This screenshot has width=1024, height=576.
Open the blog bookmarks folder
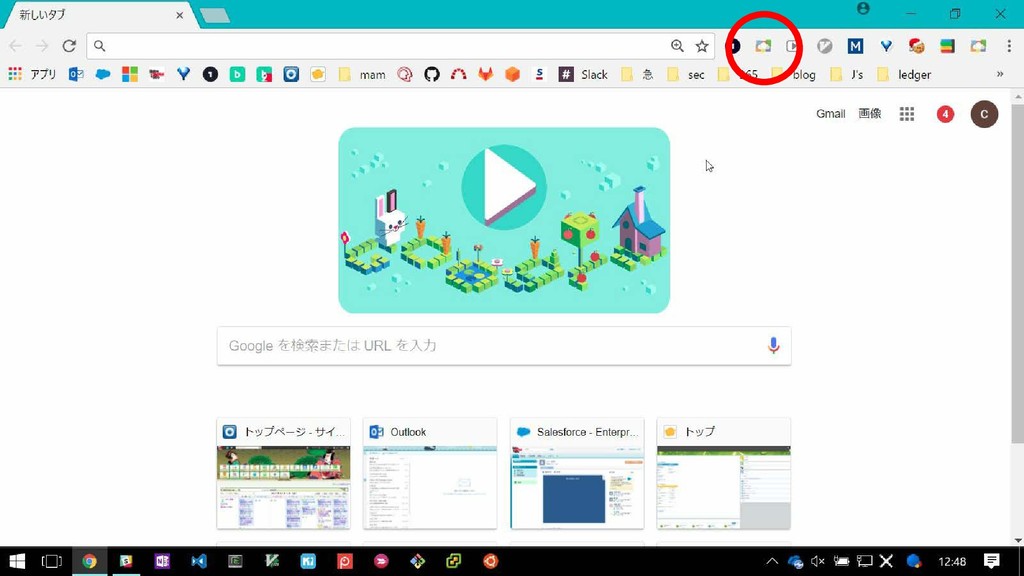coord(794,74)
